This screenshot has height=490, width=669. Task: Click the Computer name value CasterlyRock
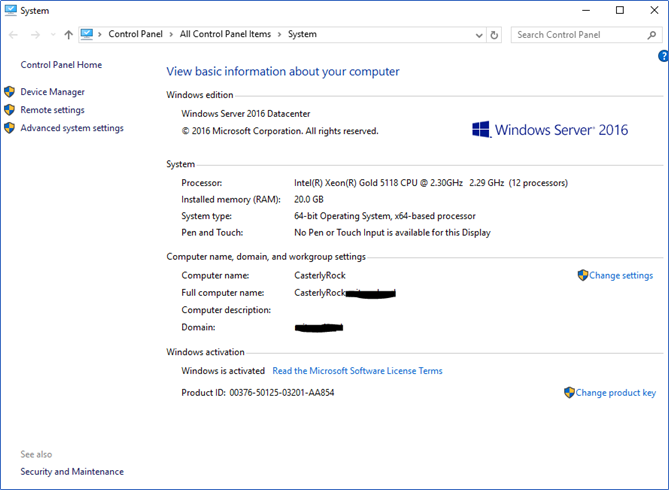point(320,276)
